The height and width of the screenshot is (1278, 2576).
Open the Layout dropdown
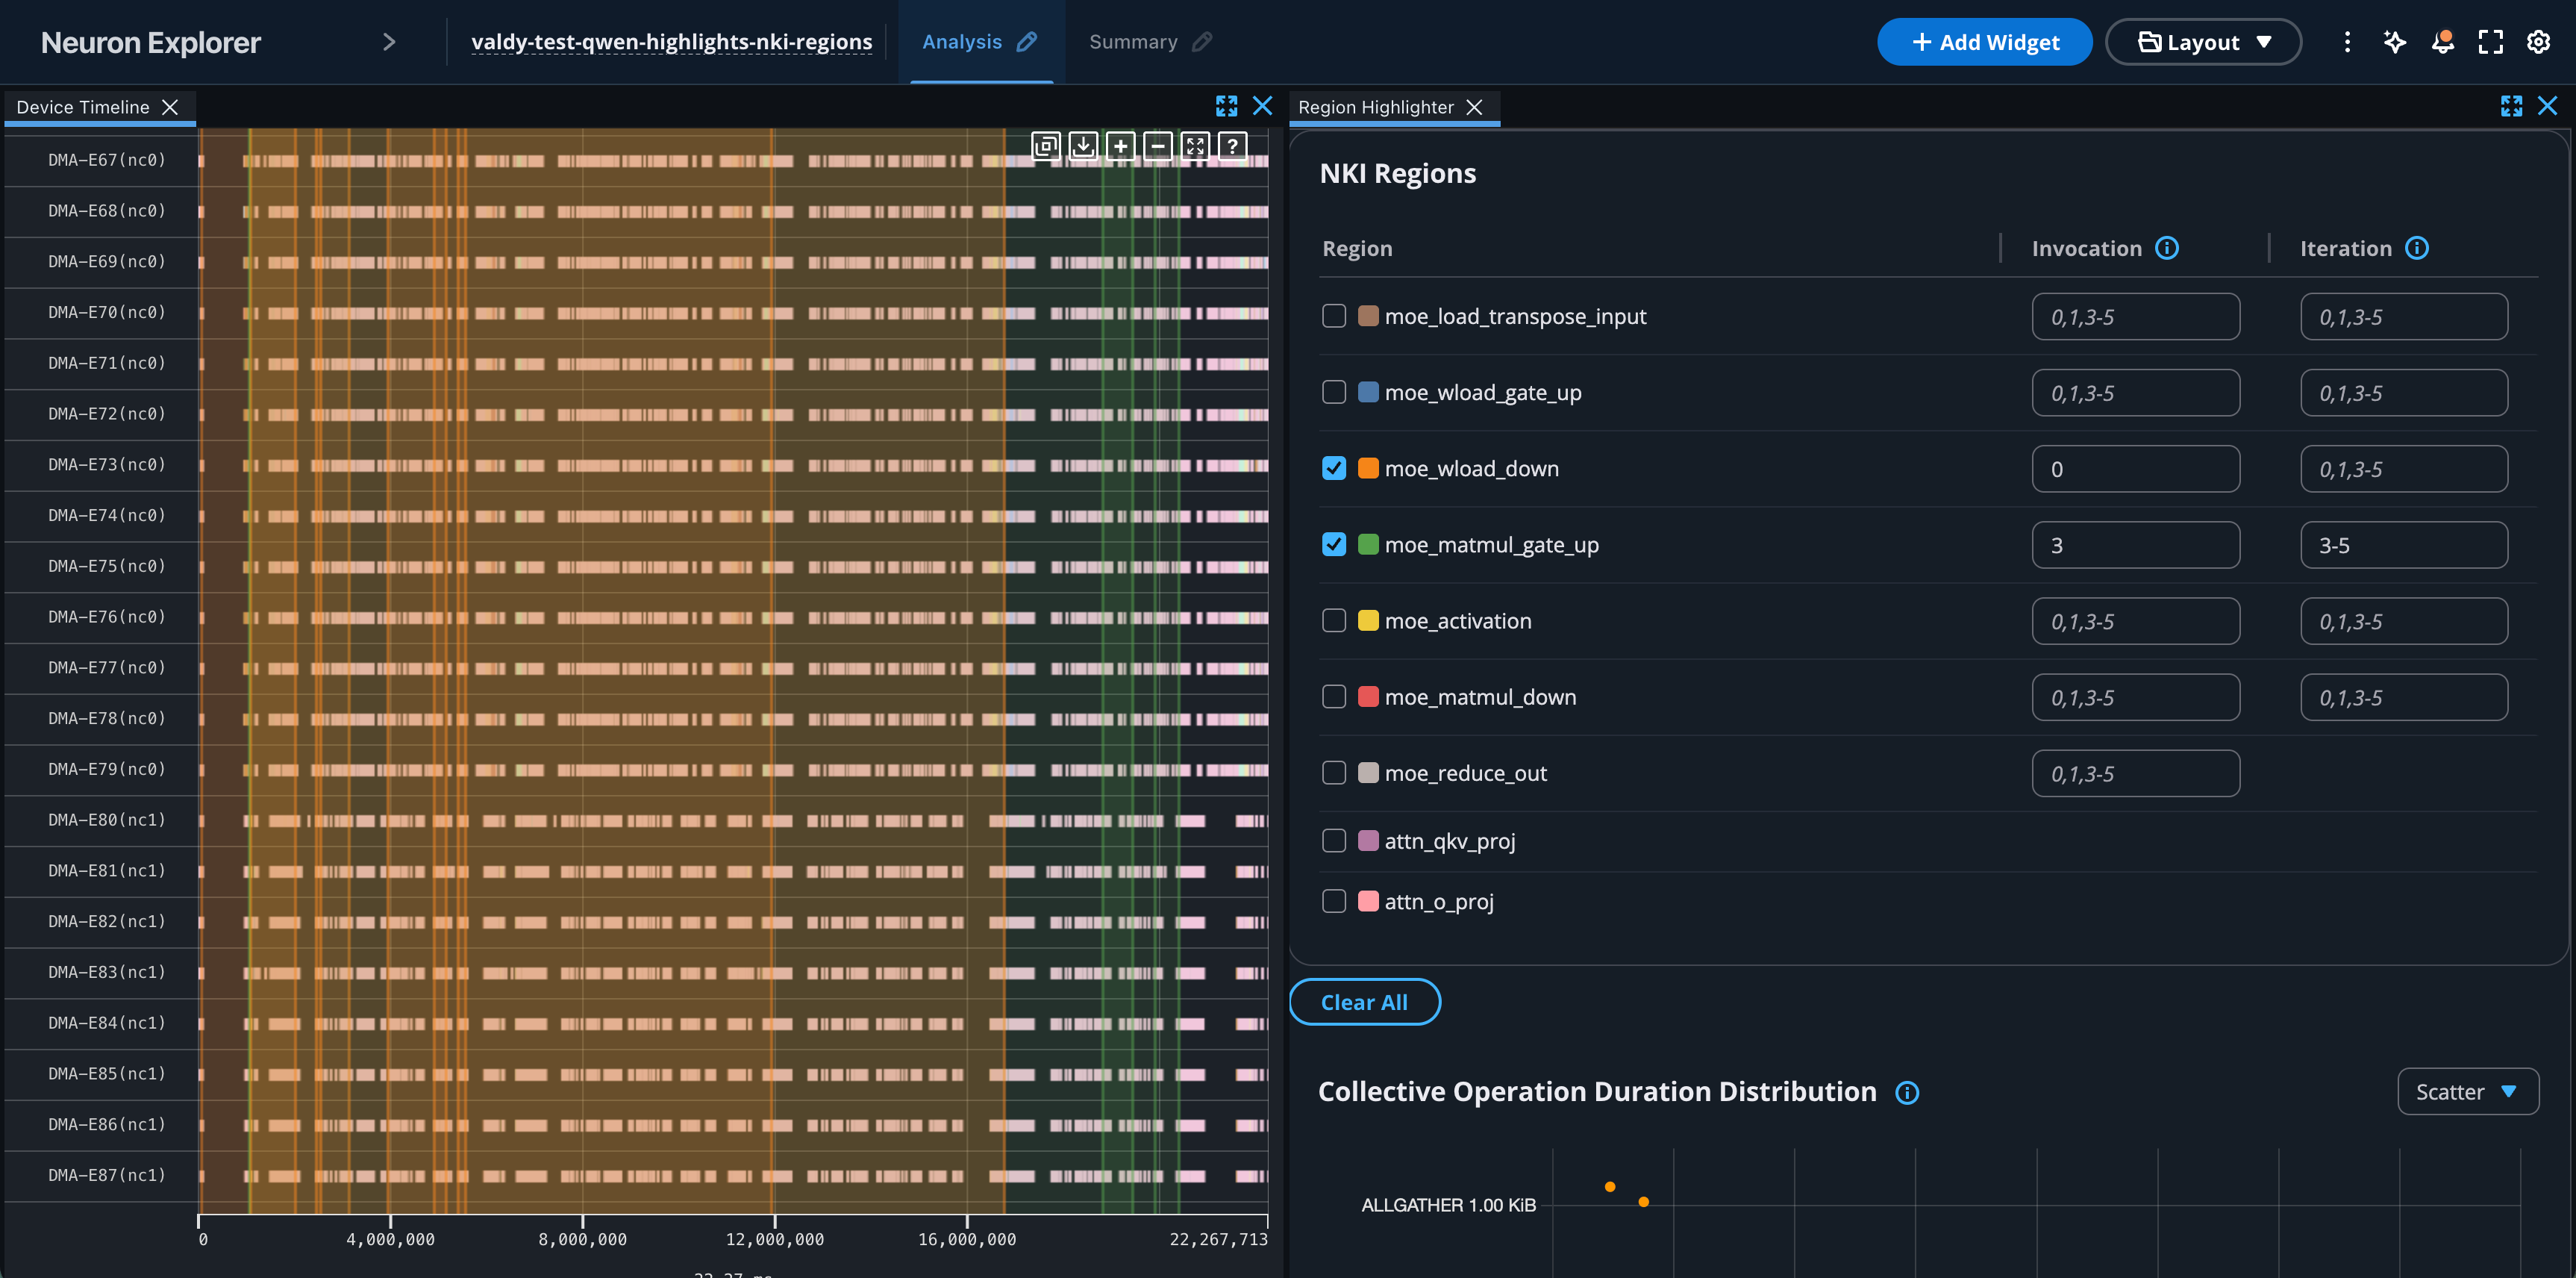2203,42
